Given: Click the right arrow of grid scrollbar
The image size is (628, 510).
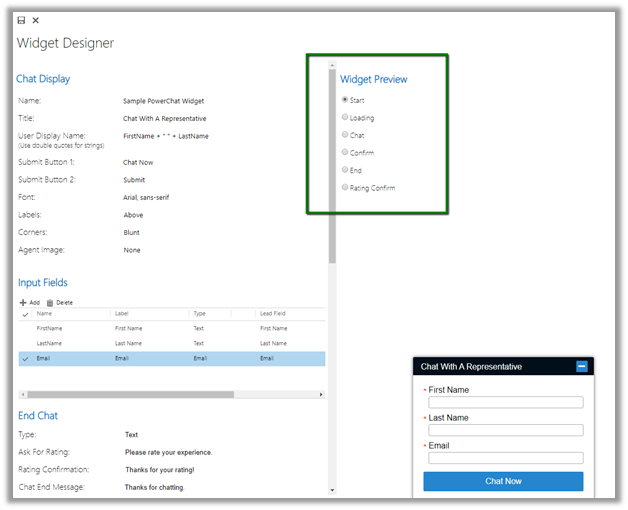Looking at the screenshot, I should click(321, 395).
